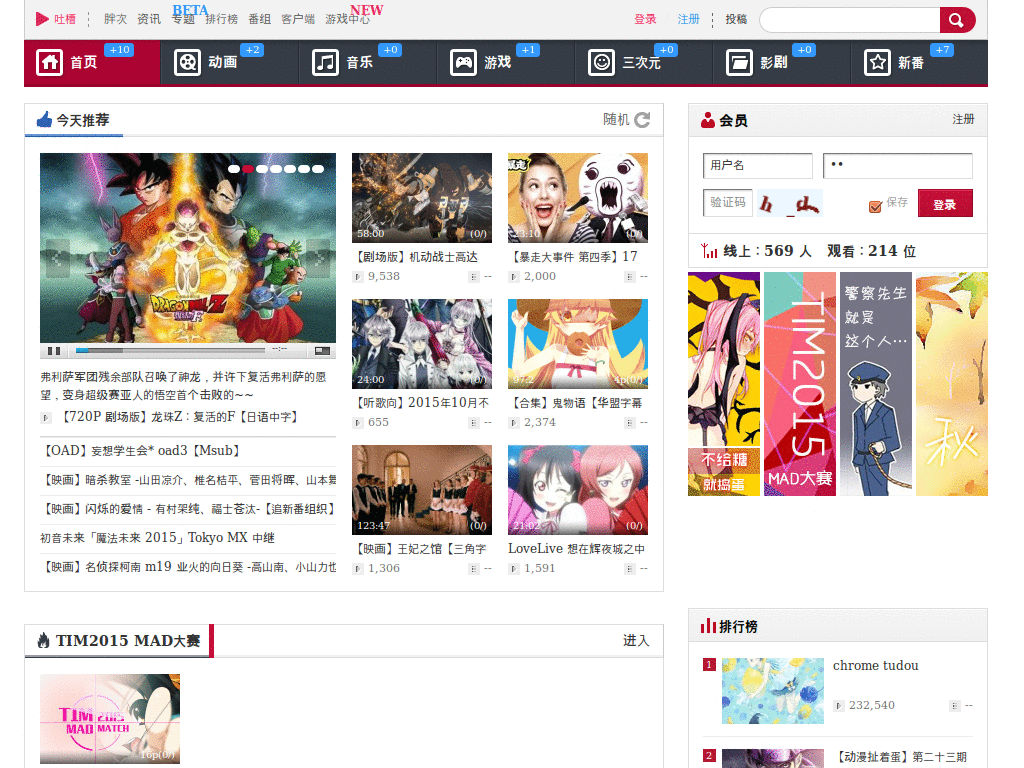Screen dimensions: 1024x768
Task: Open the 首页 home icon tab
Action: [x=50, y=63]
